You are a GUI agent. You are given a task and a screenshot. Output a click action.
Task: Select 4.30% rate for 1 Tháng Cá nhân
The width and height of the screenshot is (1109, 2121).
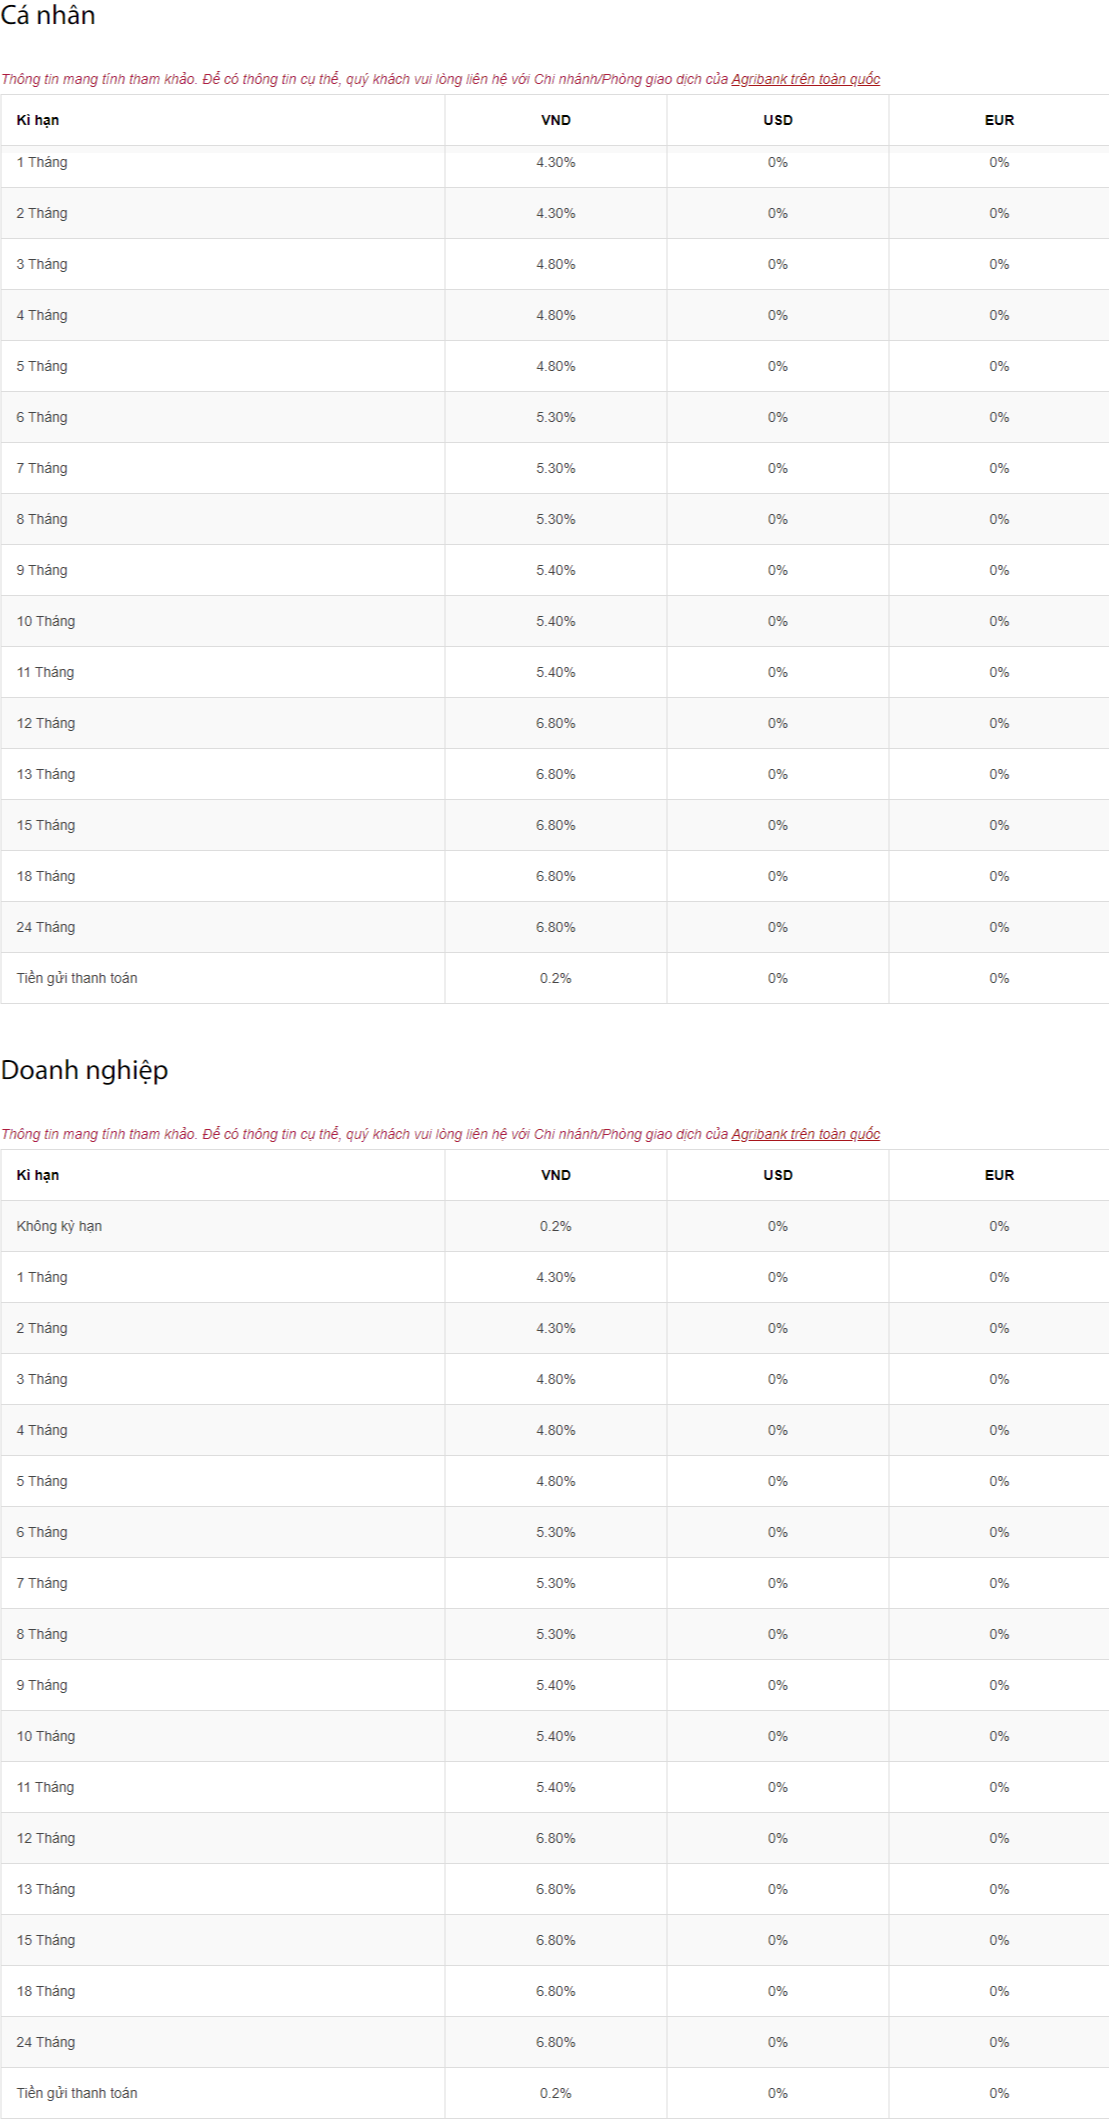point(556,162)
